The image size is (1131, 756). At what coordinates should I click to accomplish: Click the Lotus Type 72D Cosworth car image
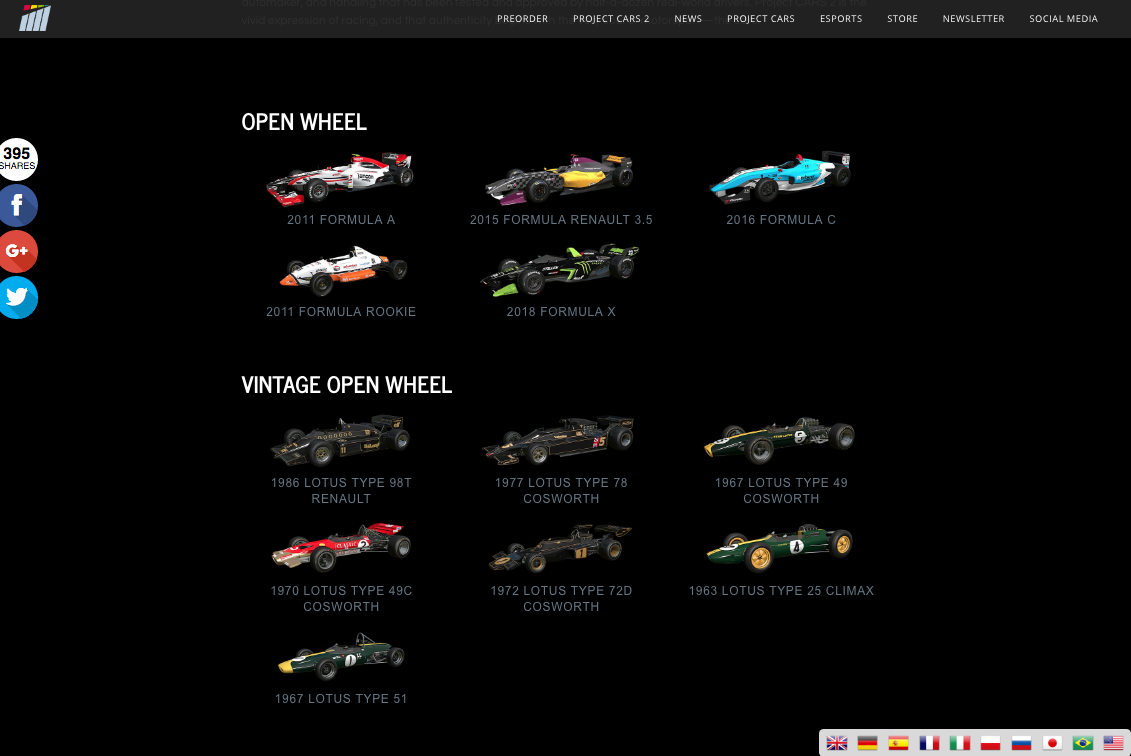[x=560, y=548]
